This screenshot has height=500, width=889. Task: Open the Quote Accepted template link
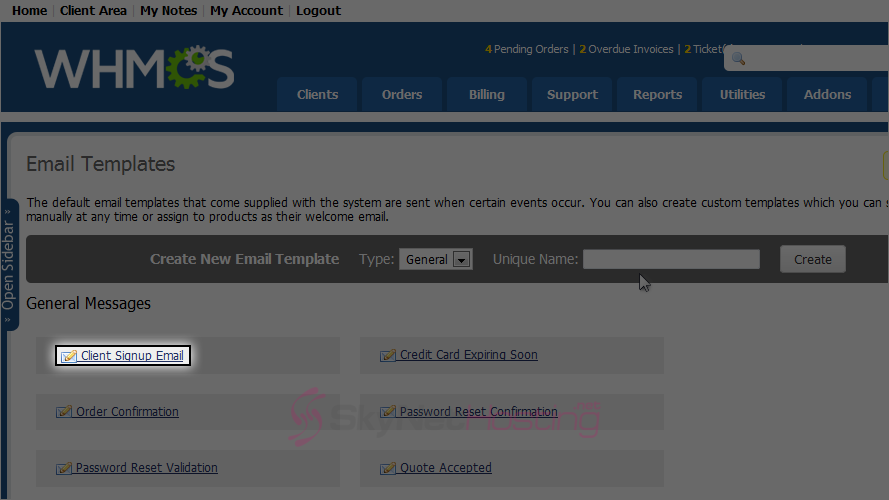click(446, 468)
